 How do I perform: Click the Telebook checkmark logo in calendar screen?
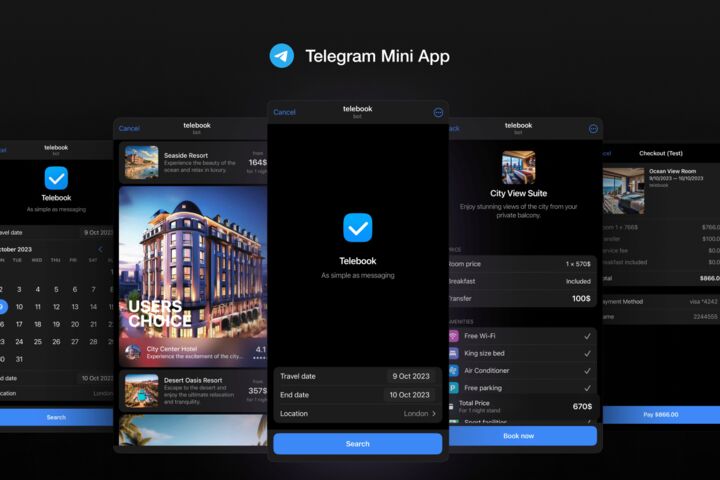point(56,178)
